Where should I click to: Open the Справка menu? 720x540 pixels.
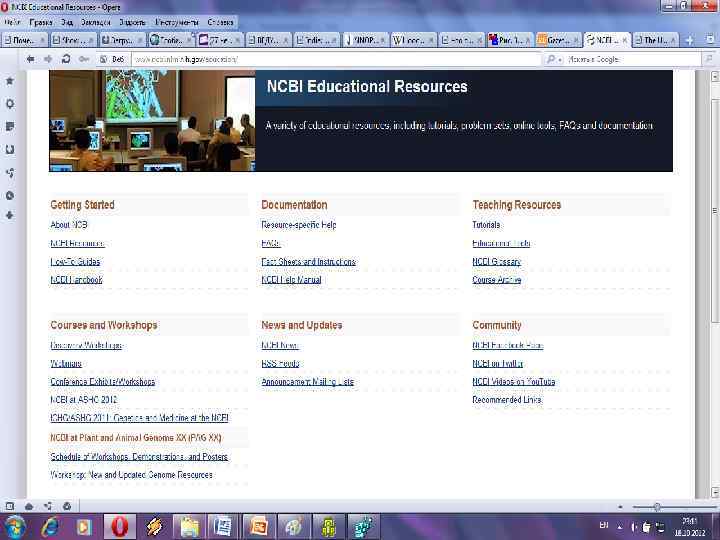pyautogui.click(x=220, y=22)
